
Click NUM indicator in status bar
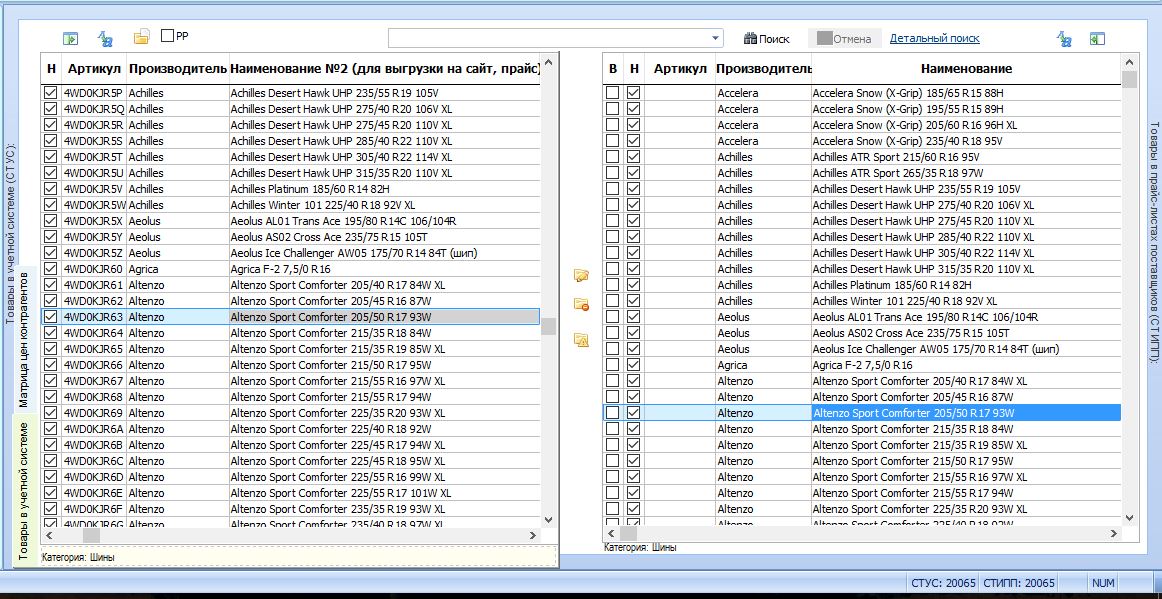coord(1101,583)
